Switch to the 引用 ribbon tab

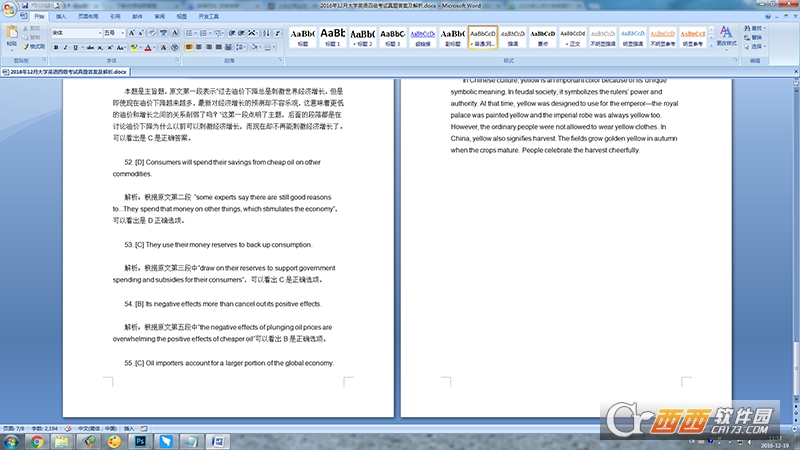(x=115, y=16)
